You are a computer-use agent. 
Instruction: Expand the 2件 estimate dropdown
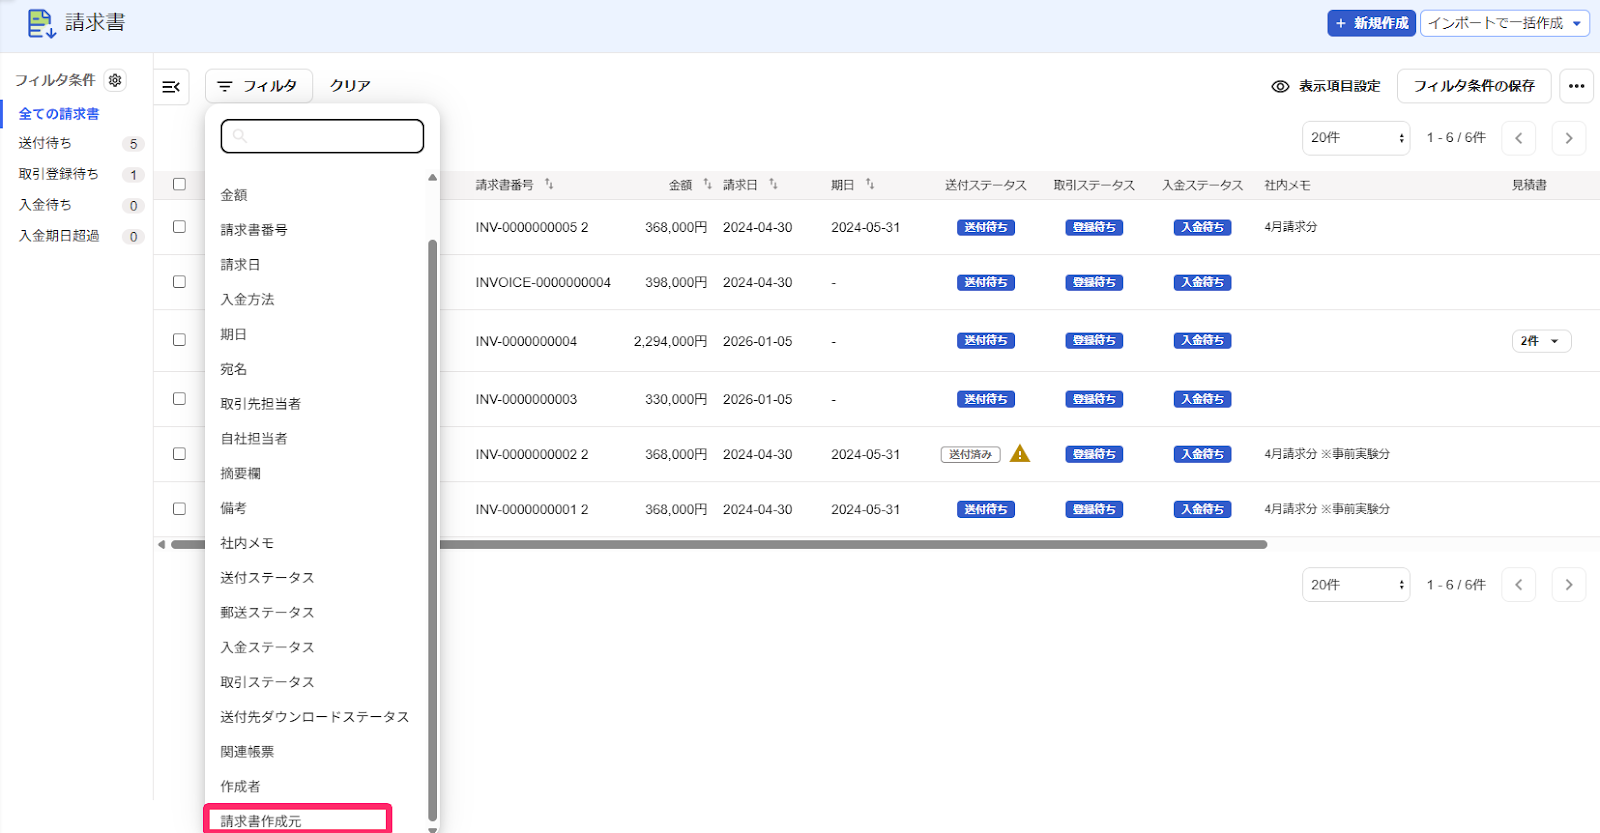(x=1541, y=341)
